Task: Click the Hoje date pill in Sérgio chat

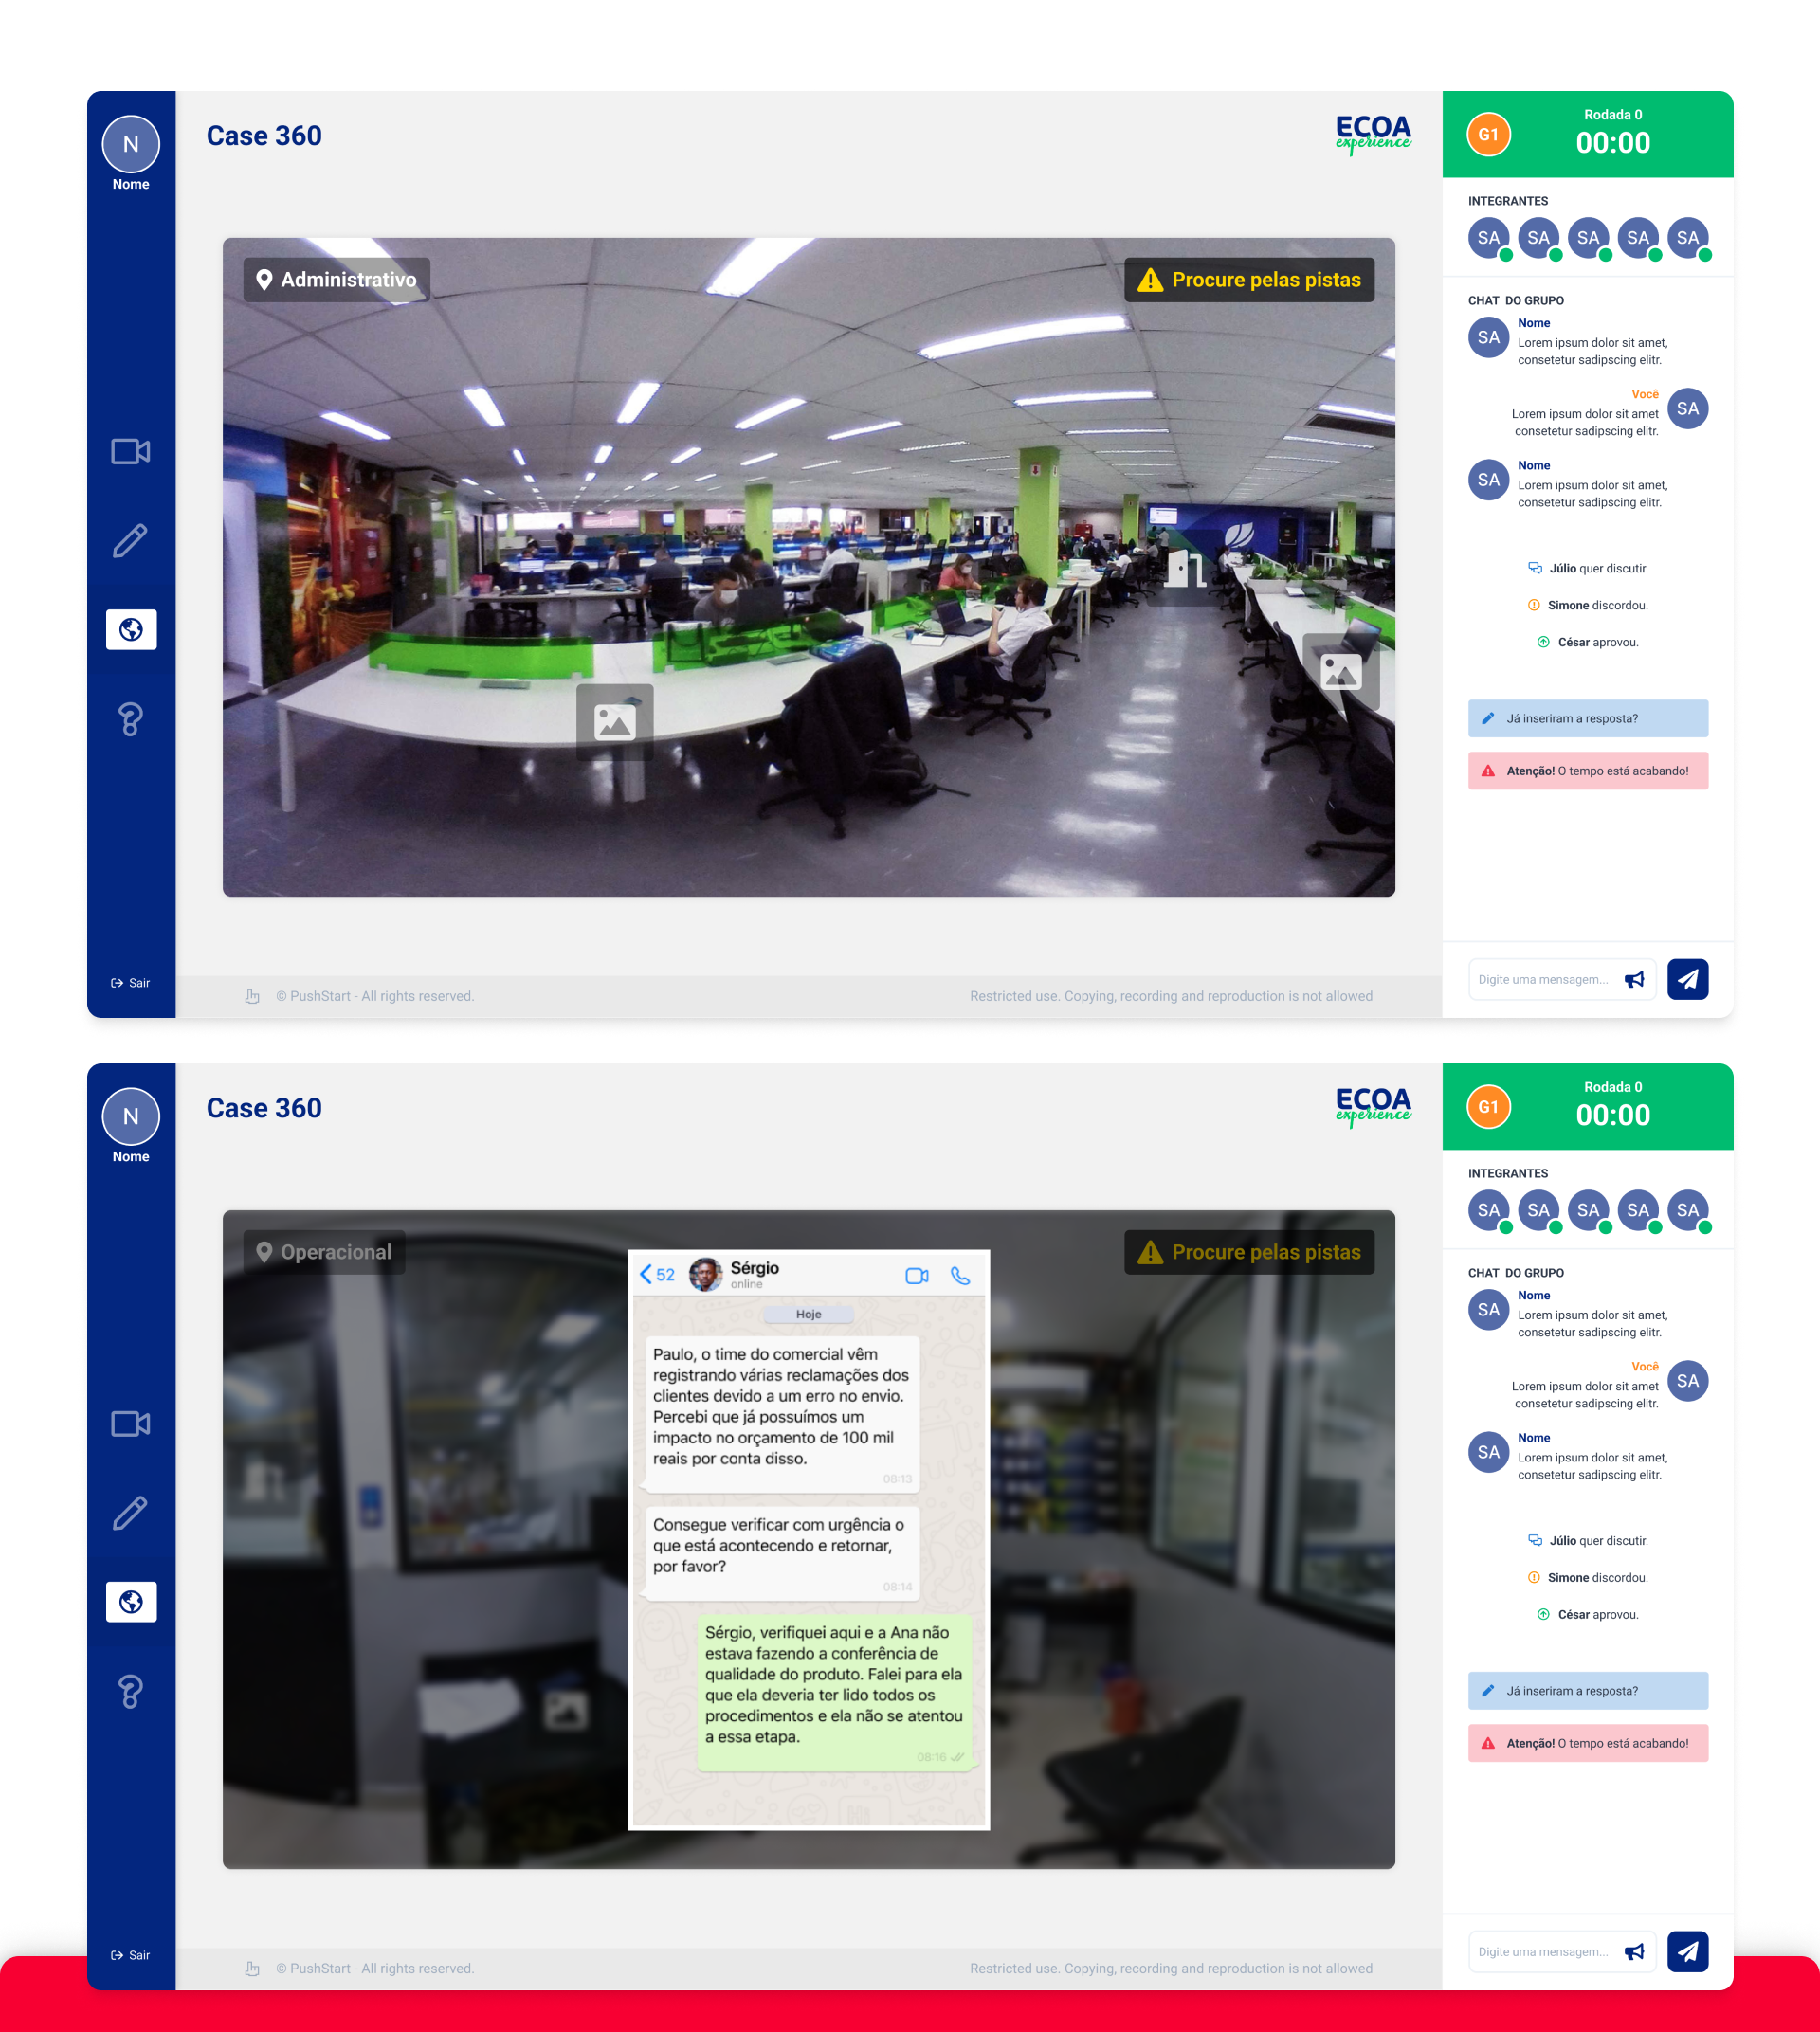Action: point(809,1314)
